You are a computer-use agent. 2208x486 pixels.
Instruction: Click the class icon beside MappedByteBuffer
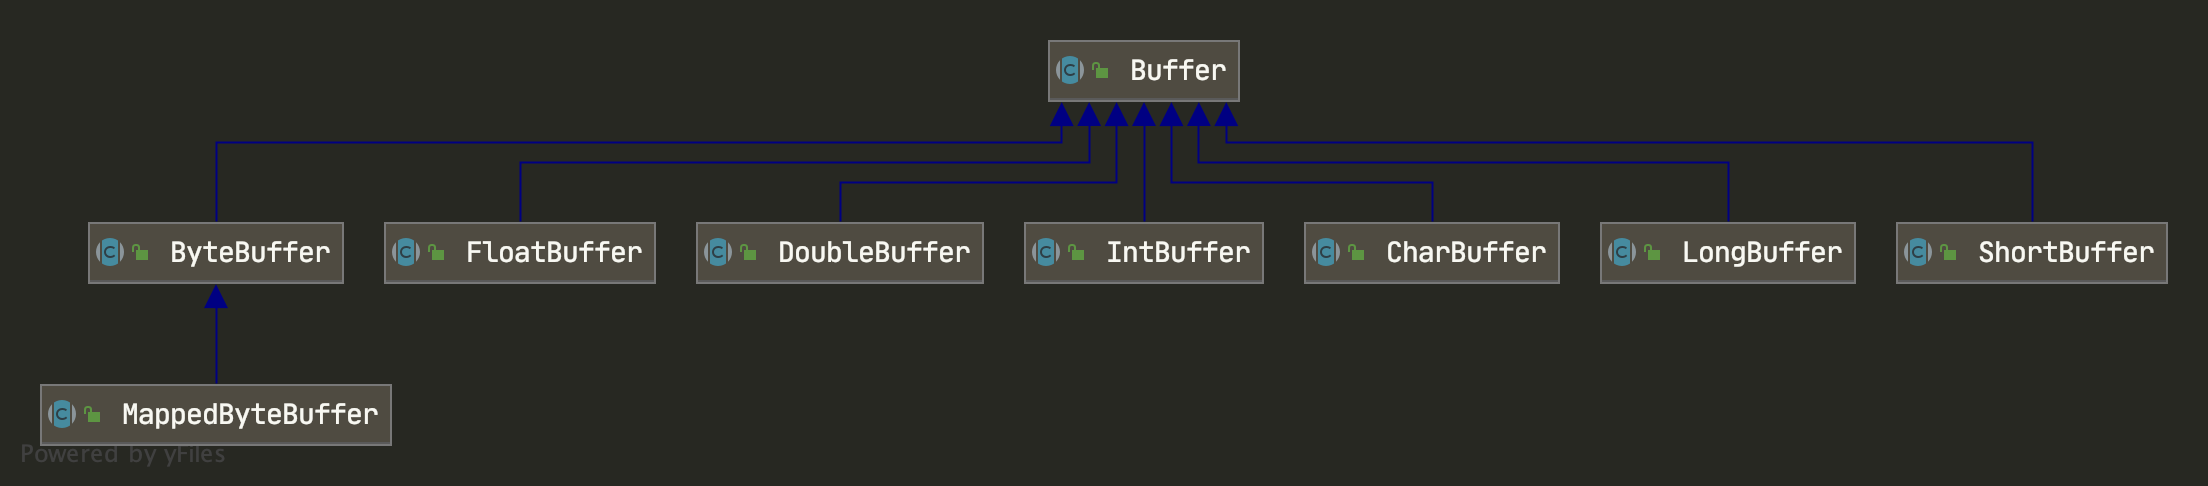tap(62, 414)
